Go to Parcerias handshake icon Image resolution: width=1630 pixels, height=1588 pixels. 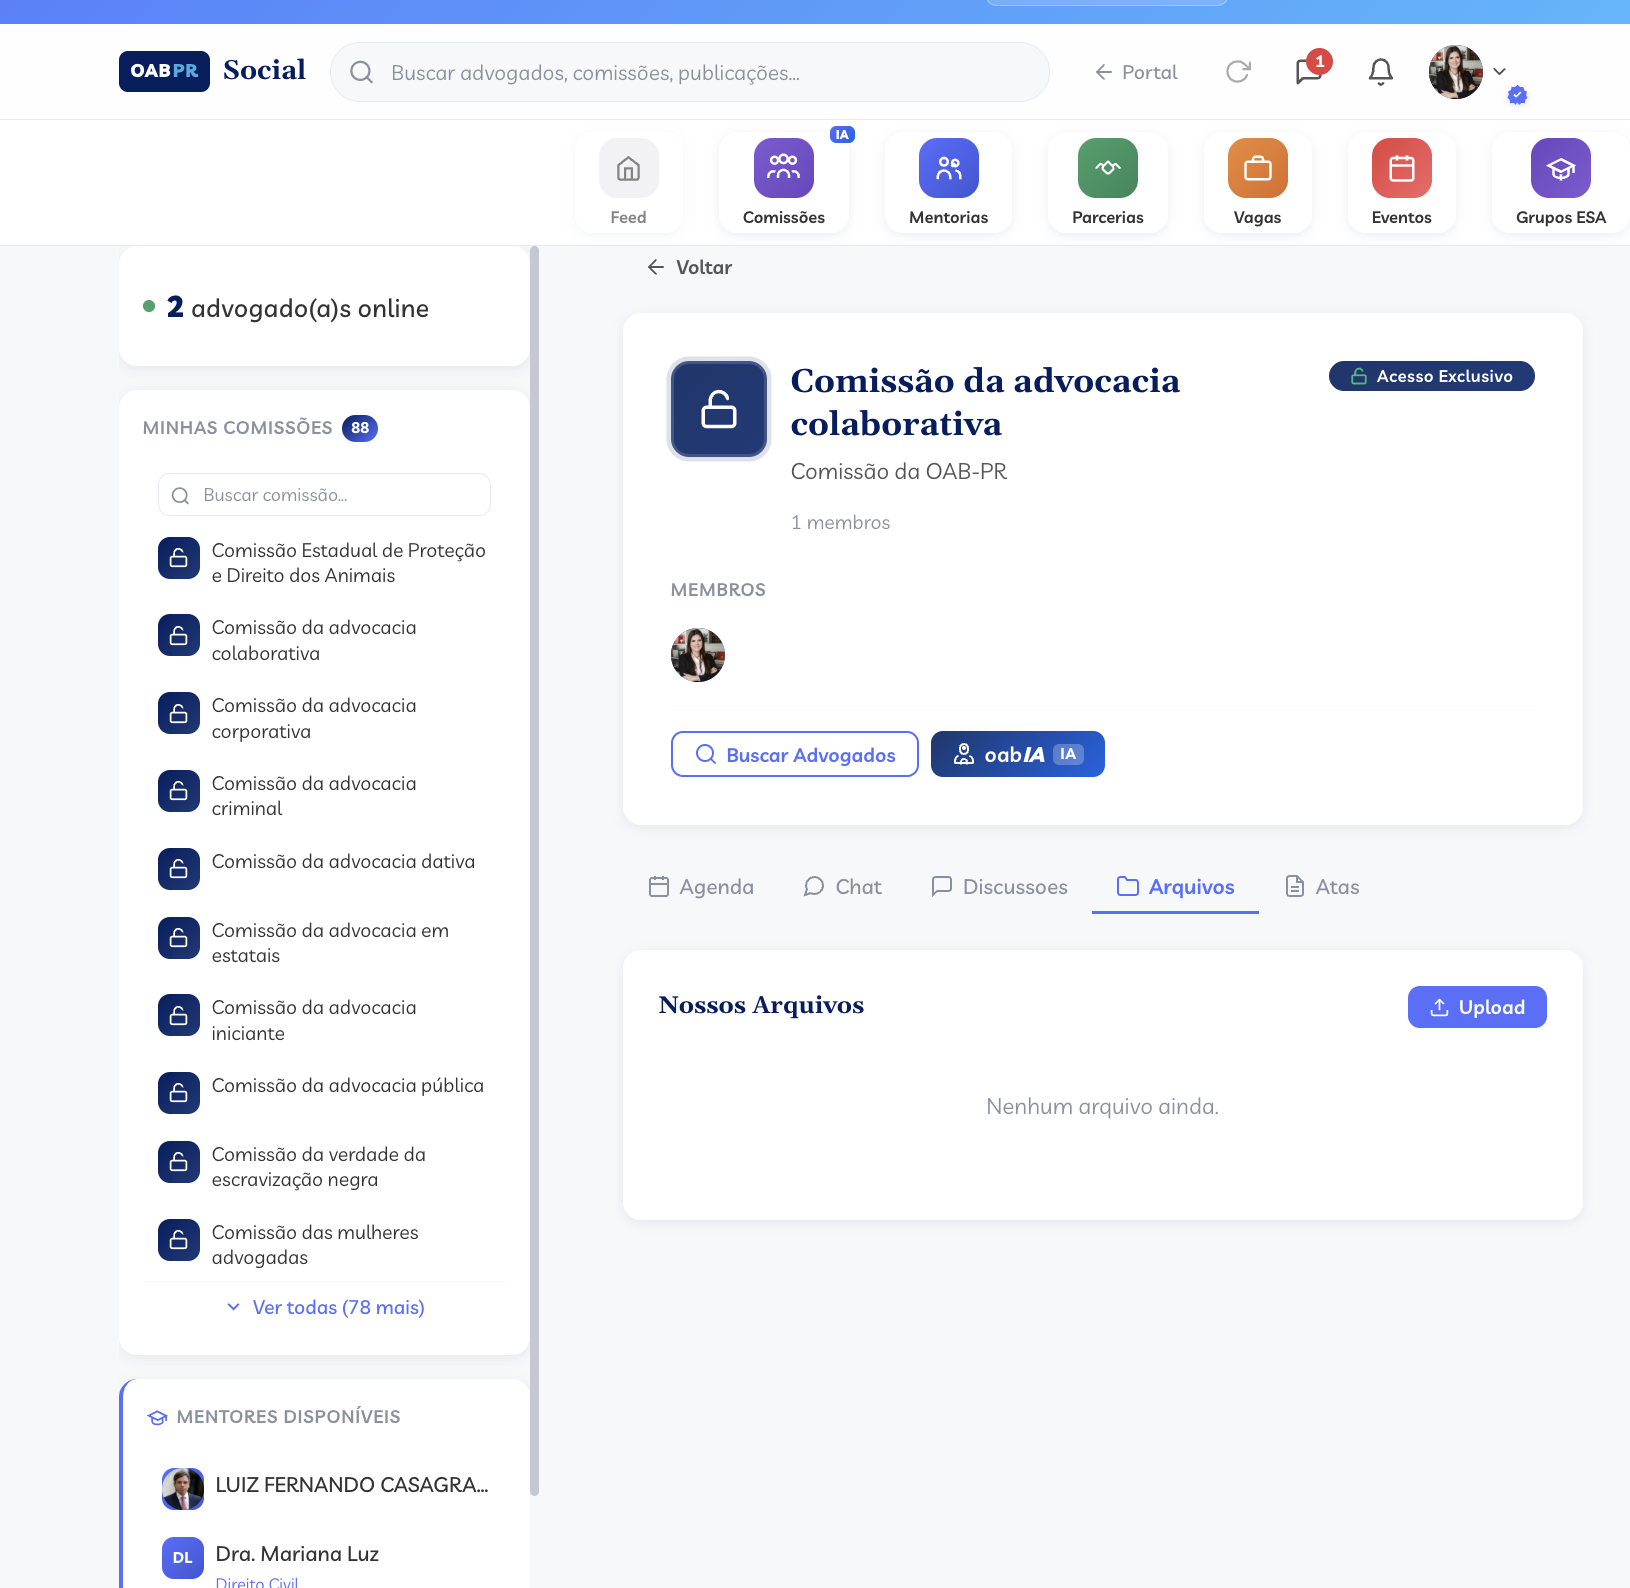tap(1107, 169)
